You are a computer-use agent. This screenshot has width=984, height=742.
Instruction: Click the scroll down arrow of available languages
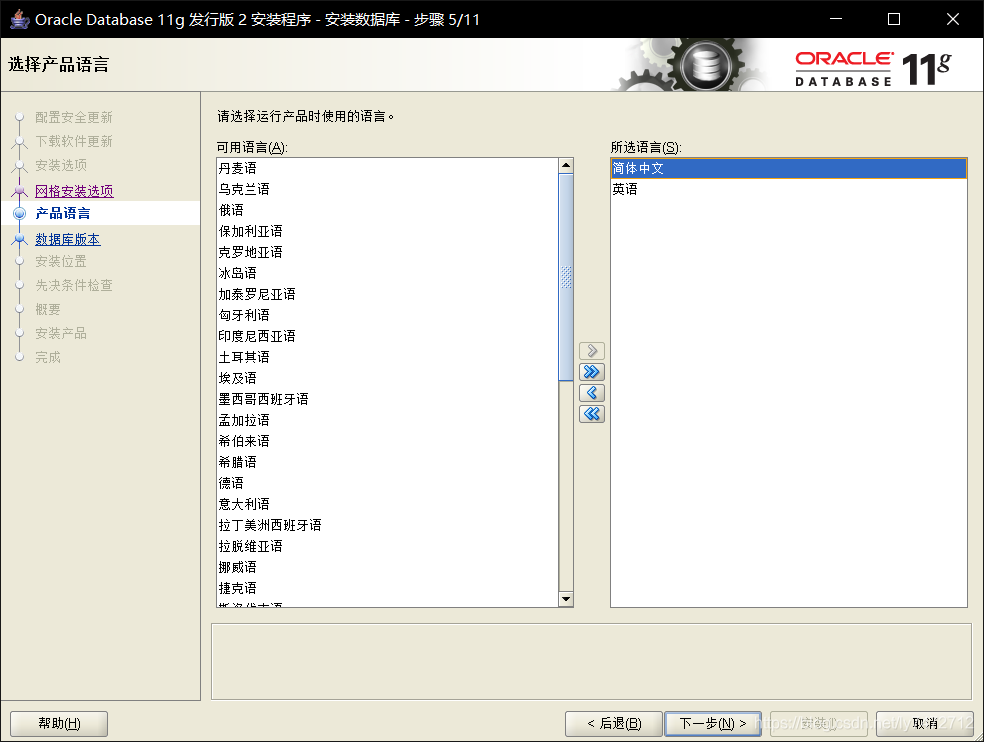566,599
